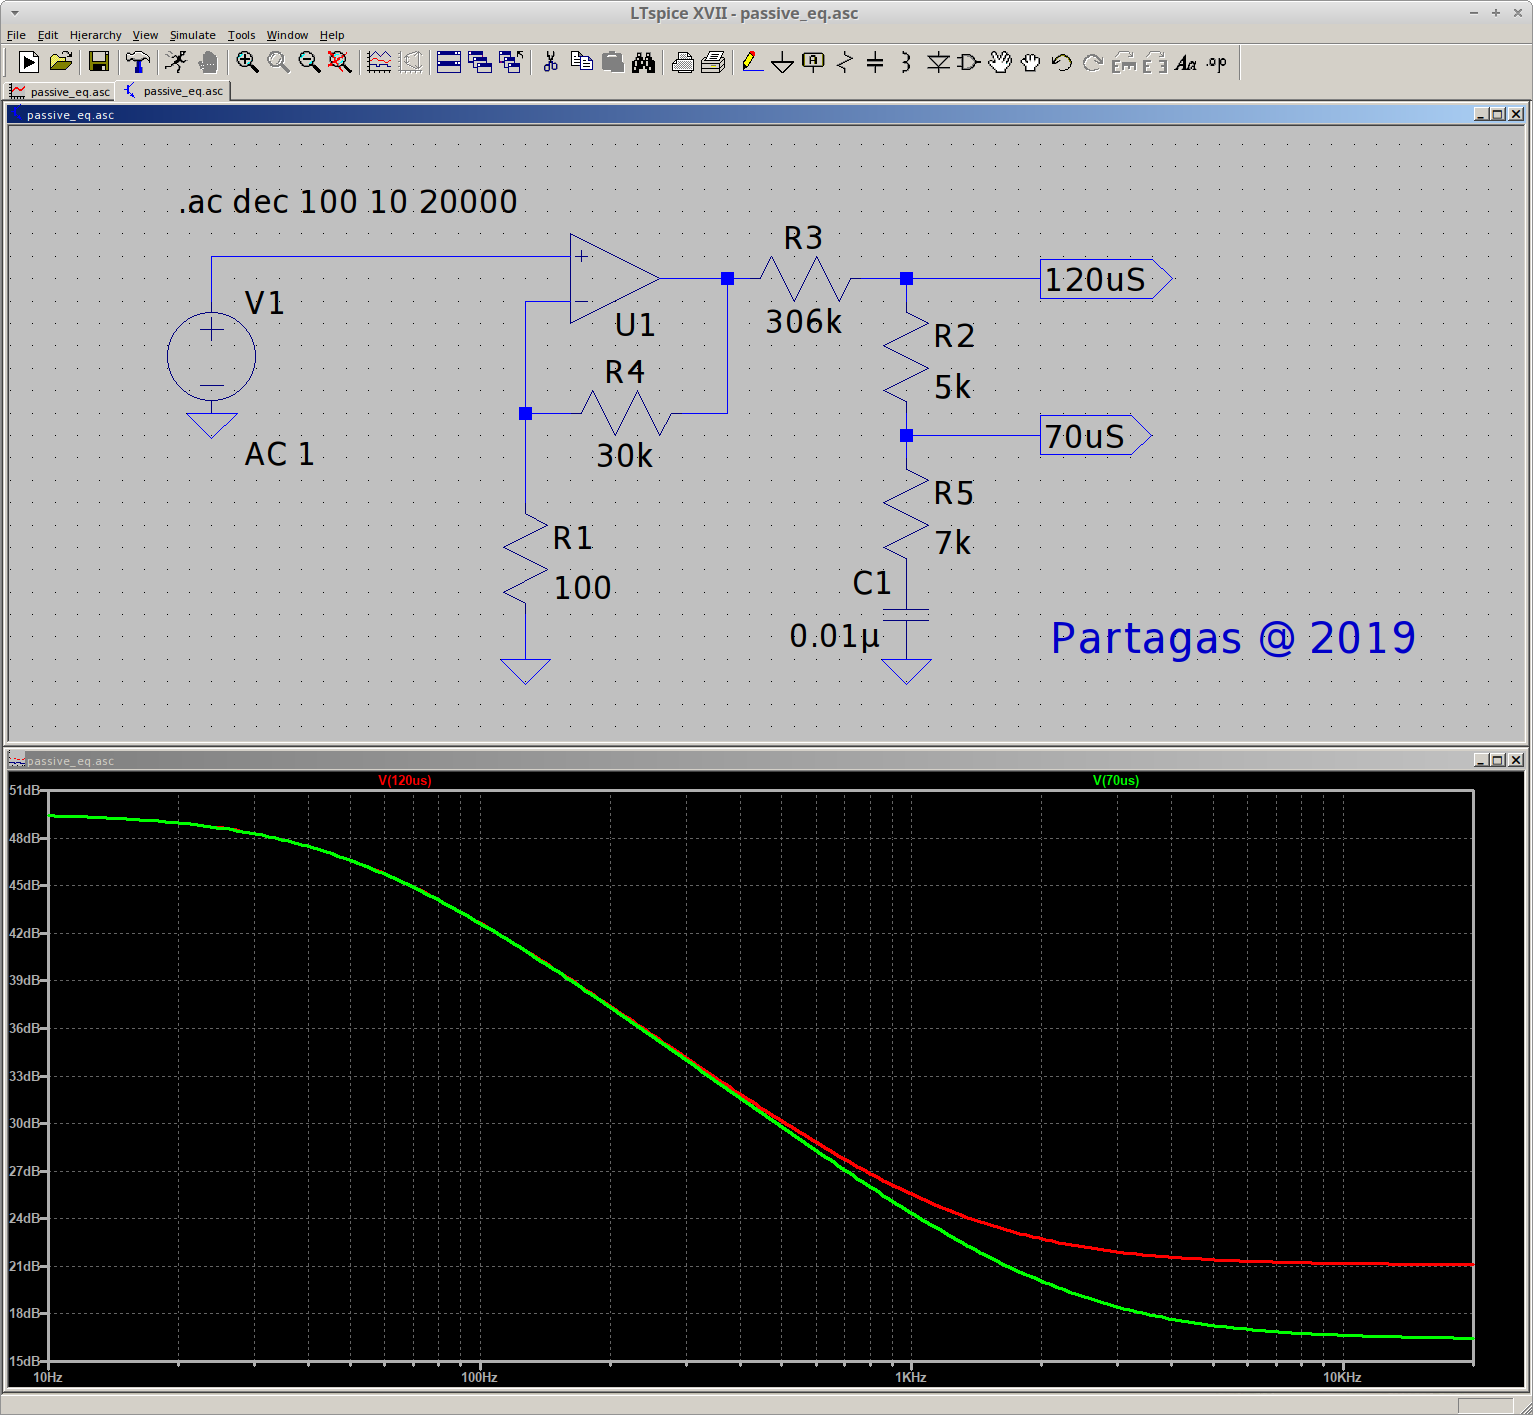Select the Diode component tool
Image resolution: width=1533 pixels, height=1415 pixels.
tap(938, 63)
